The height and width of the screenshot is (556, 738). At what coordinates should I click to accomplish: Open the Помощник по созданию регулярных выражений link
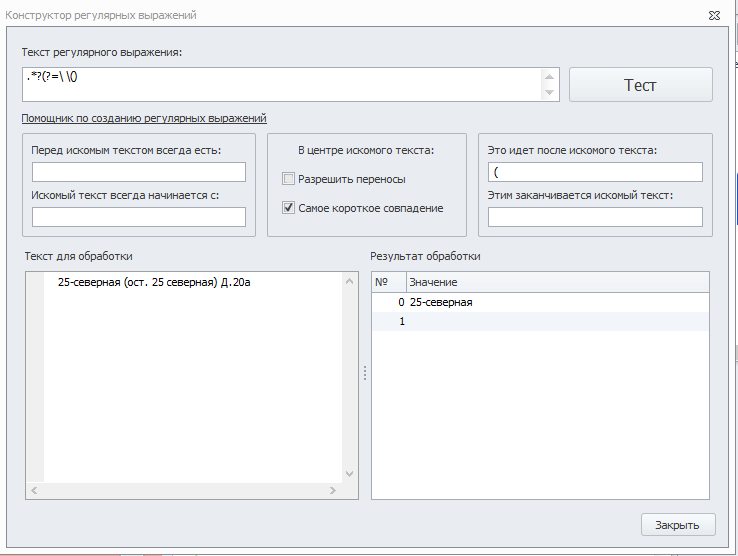(x=144, y=118)
